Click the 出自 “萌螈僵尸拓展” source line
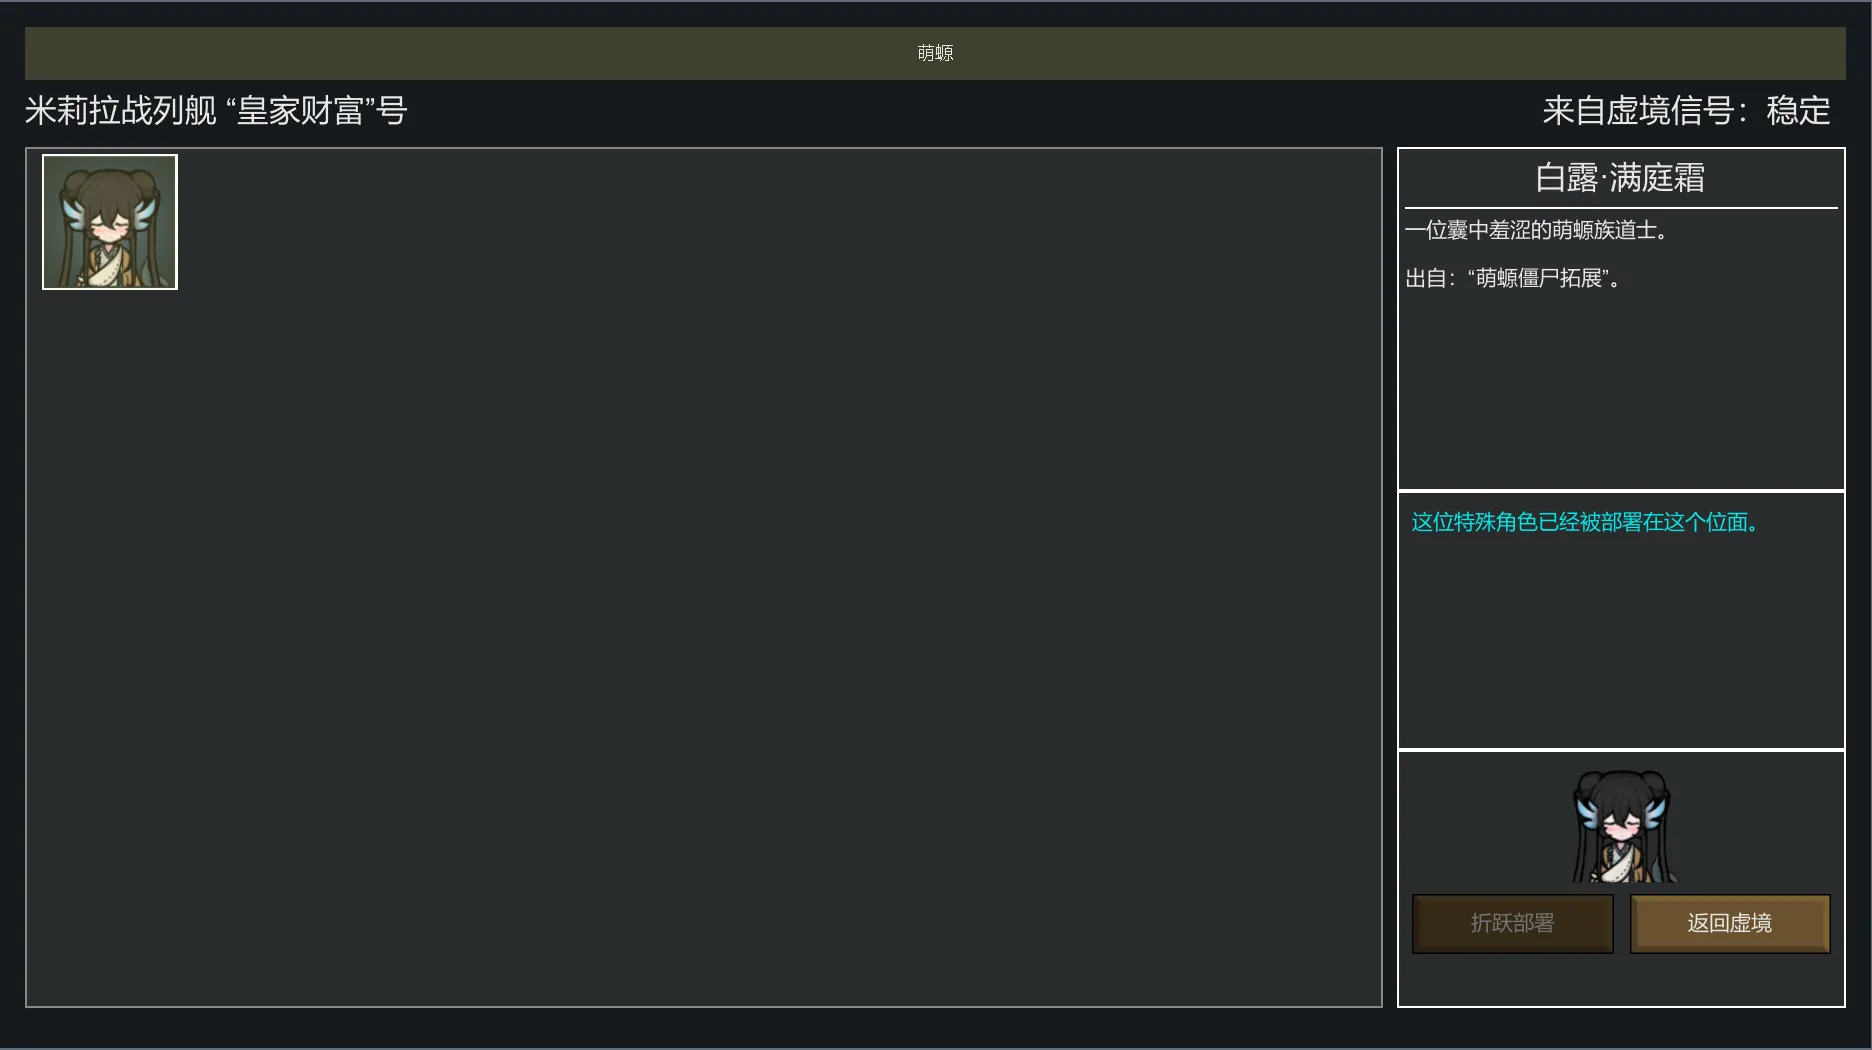The height and width of the screenshot is (1050, 1872). coord(1514,279)
